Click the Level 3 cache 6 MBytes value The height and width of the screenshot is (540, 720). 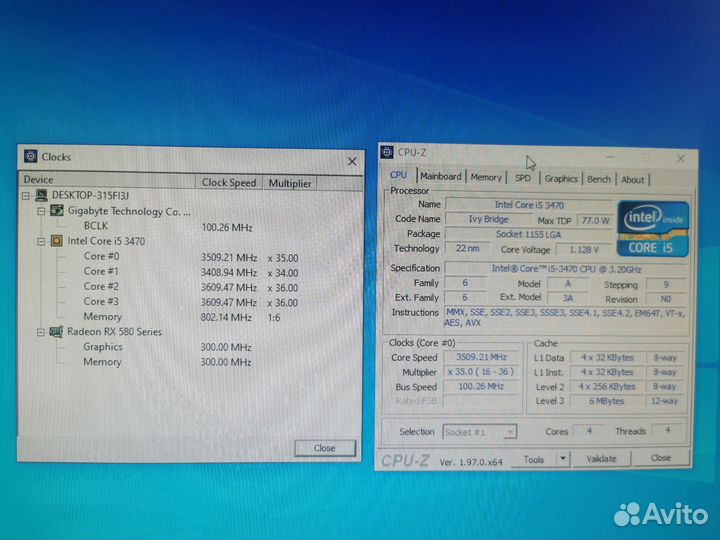tap(607, 401)
